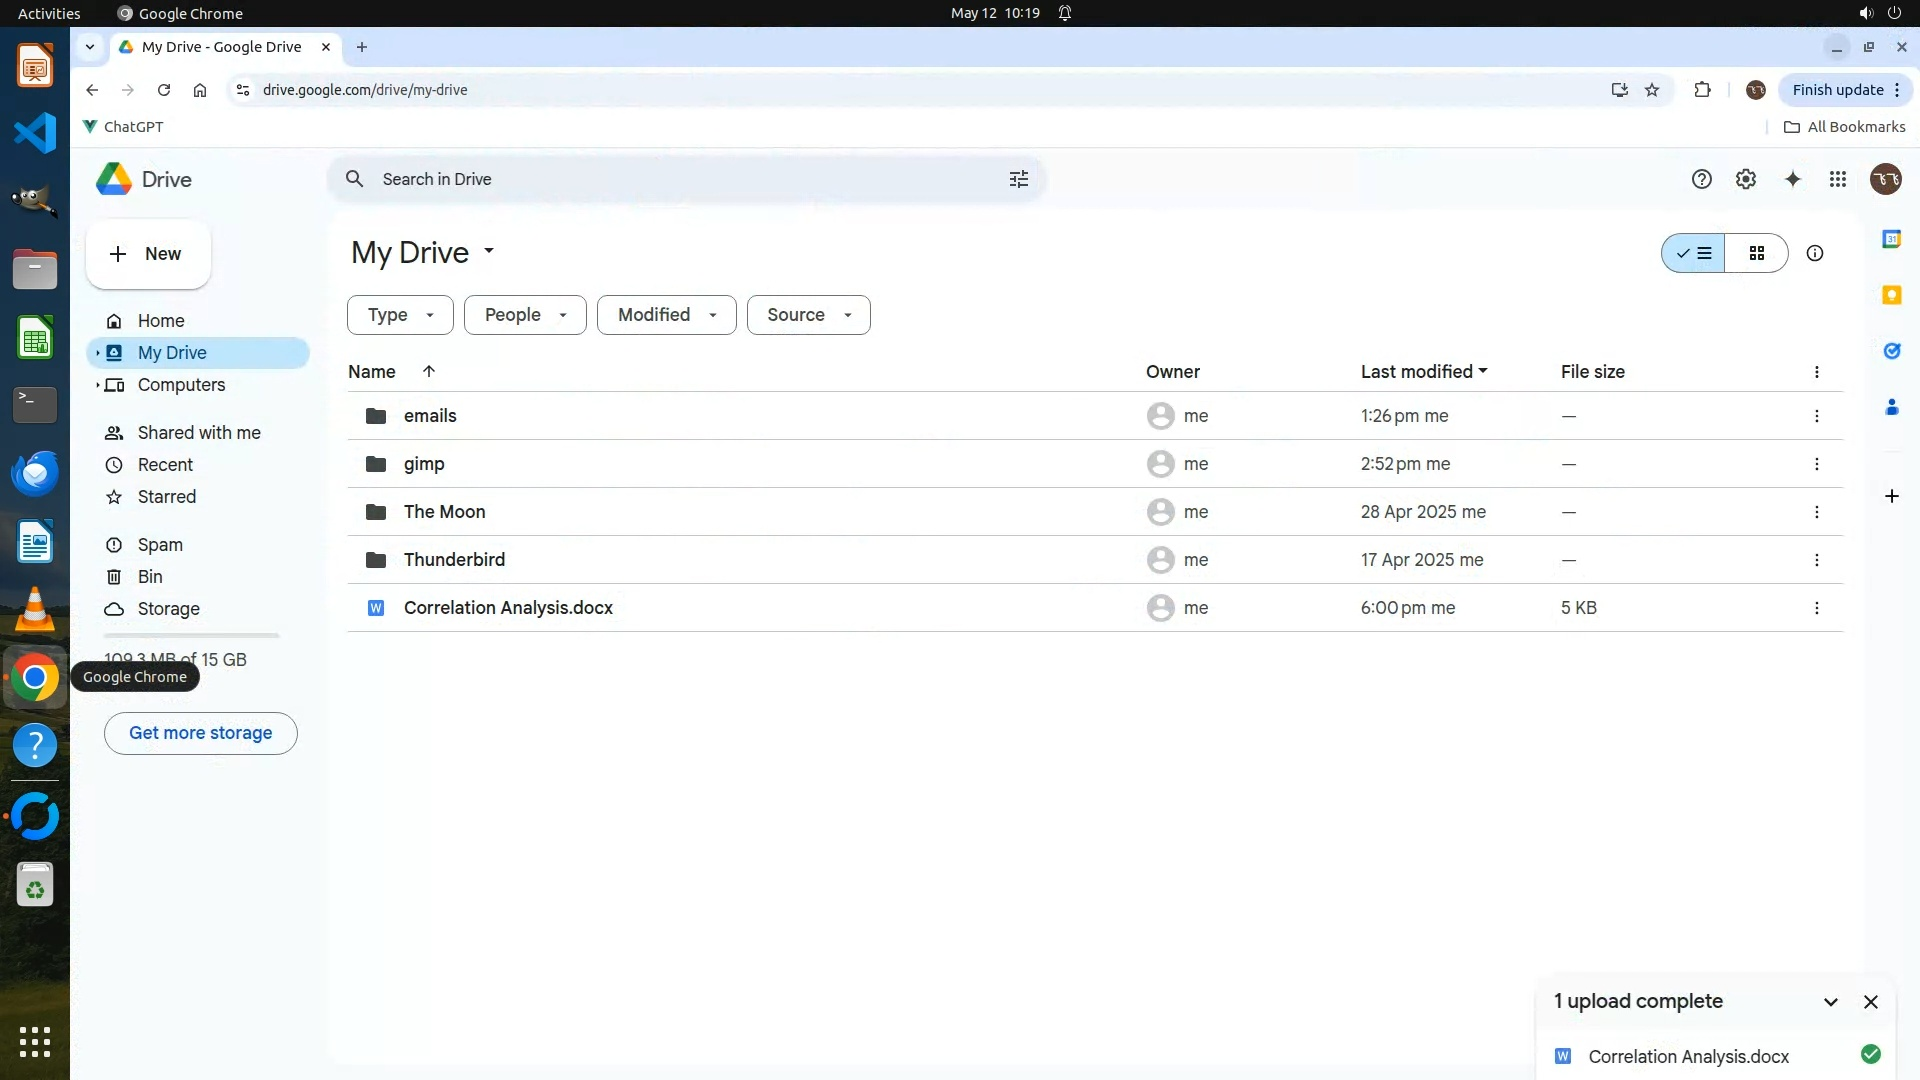Open Google apps grid icon
The image size is (1920, 1080).
[1838, 179]
